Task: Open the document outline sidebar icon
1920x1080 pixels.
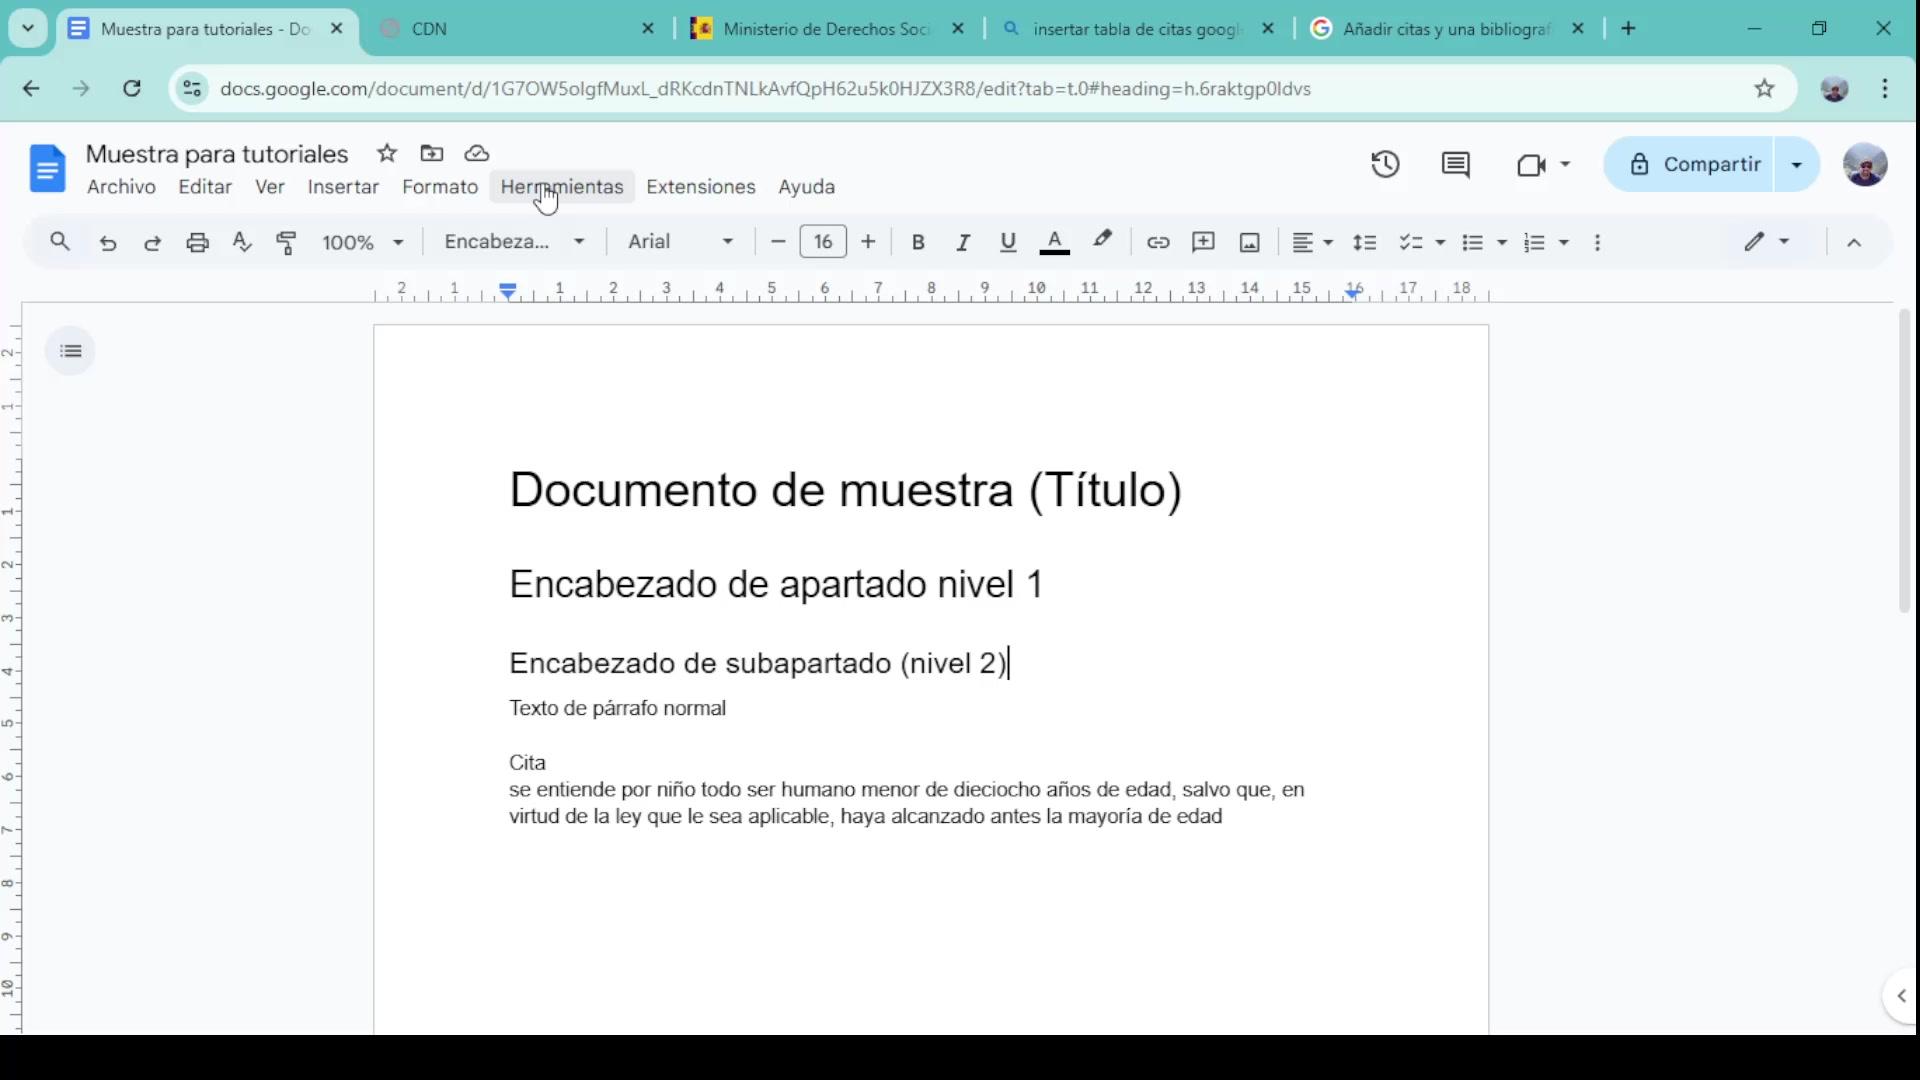Action: (70, 351)
